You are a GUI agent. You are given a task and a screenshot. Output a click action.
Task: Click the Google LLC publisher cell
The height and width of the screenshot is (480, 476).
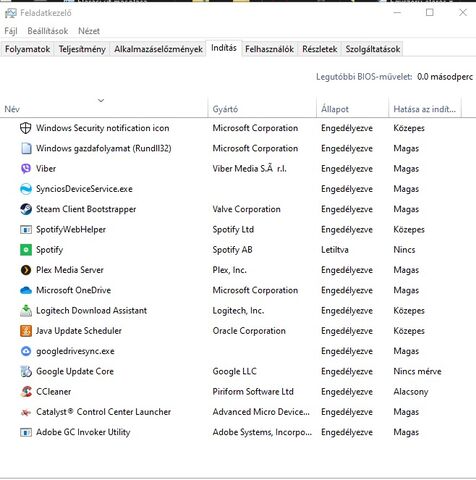tap(234, 371)
